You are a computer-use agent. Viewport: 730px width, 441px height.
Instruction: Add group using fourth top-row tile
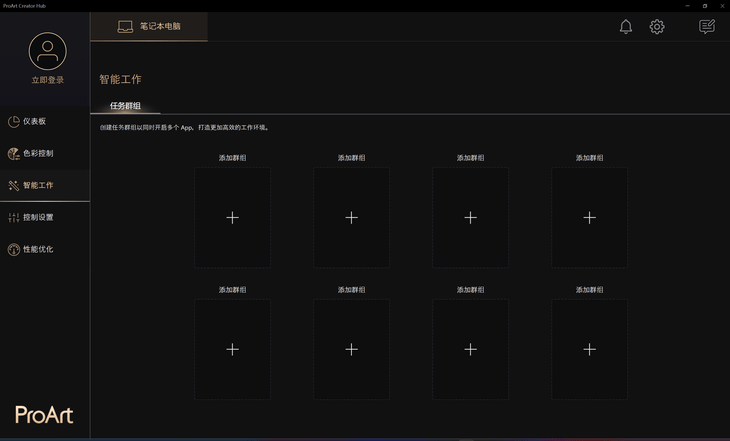point(589,217)
